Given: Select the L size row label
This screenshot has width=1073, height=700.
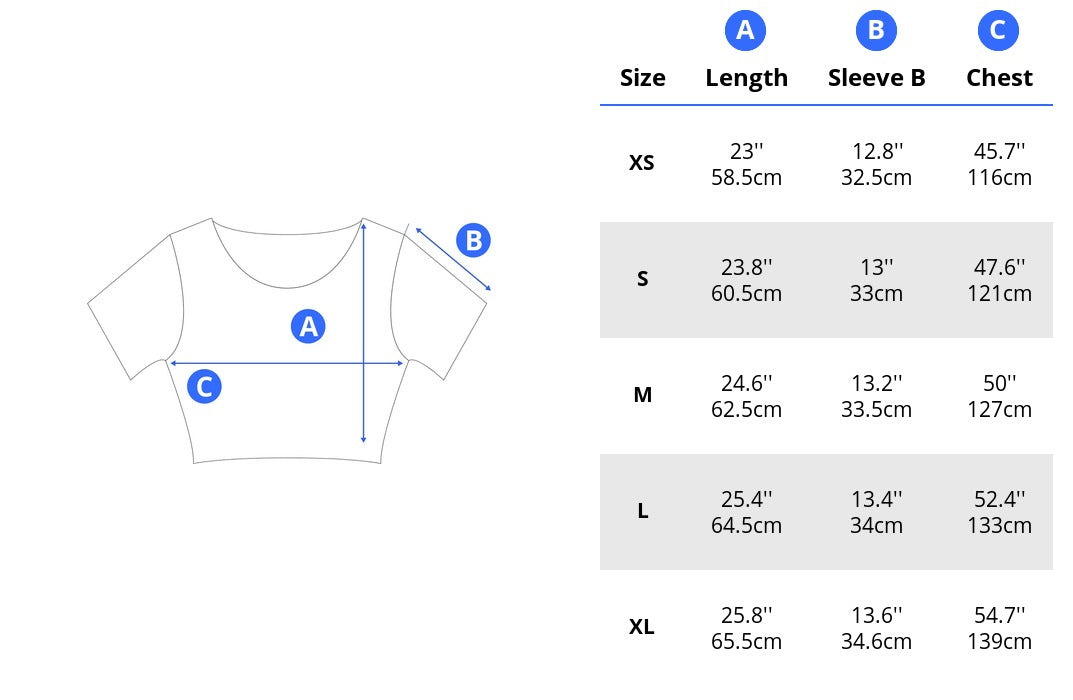Looking at the screenshot, I should pos(643,511).
